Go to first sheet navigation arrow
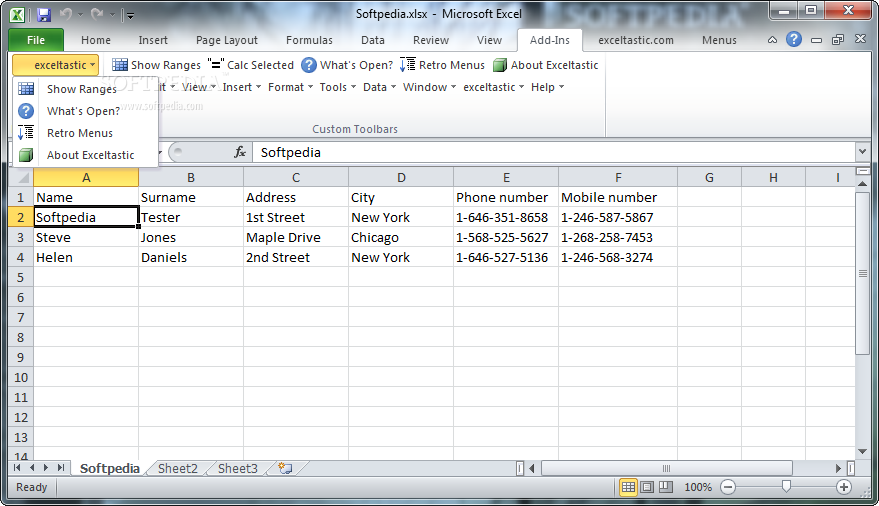Viewport: 879px width, 506px height. 17,468
